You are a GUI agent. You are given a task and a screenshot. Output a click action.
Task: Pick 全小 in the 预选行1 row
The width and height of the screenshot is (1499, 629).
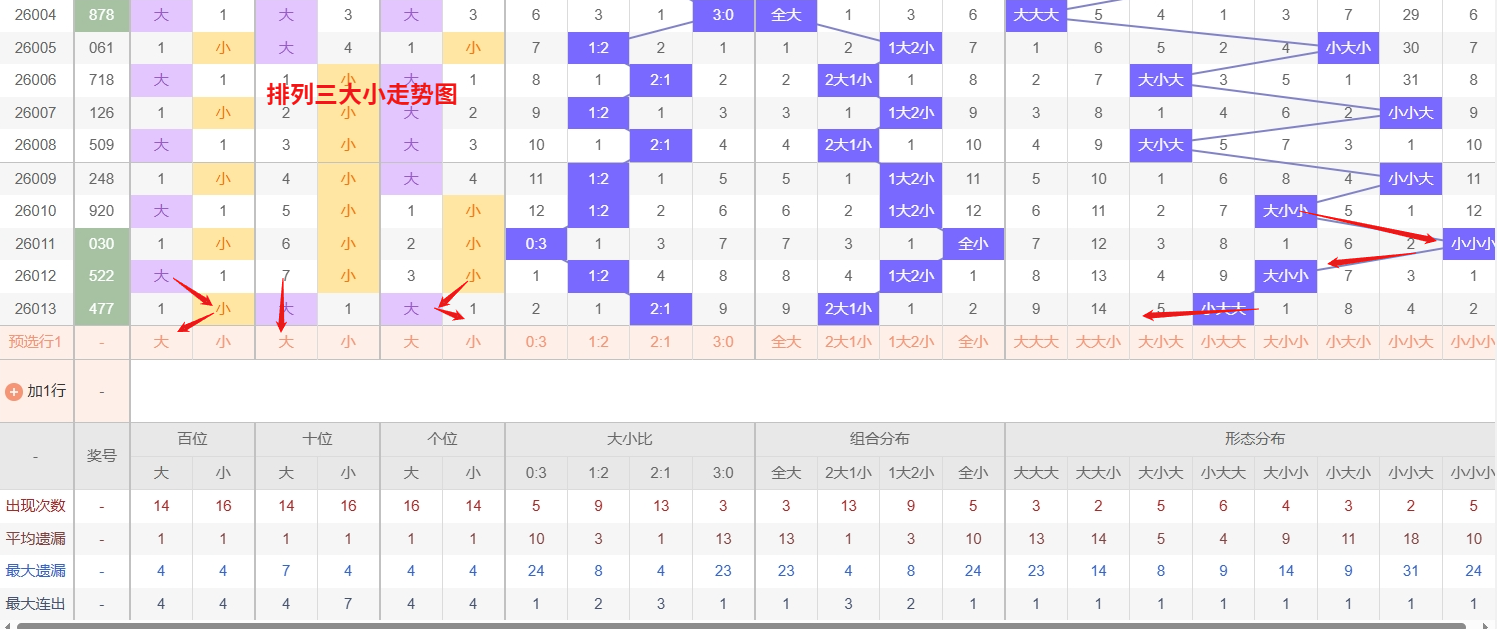click(973, 342)
